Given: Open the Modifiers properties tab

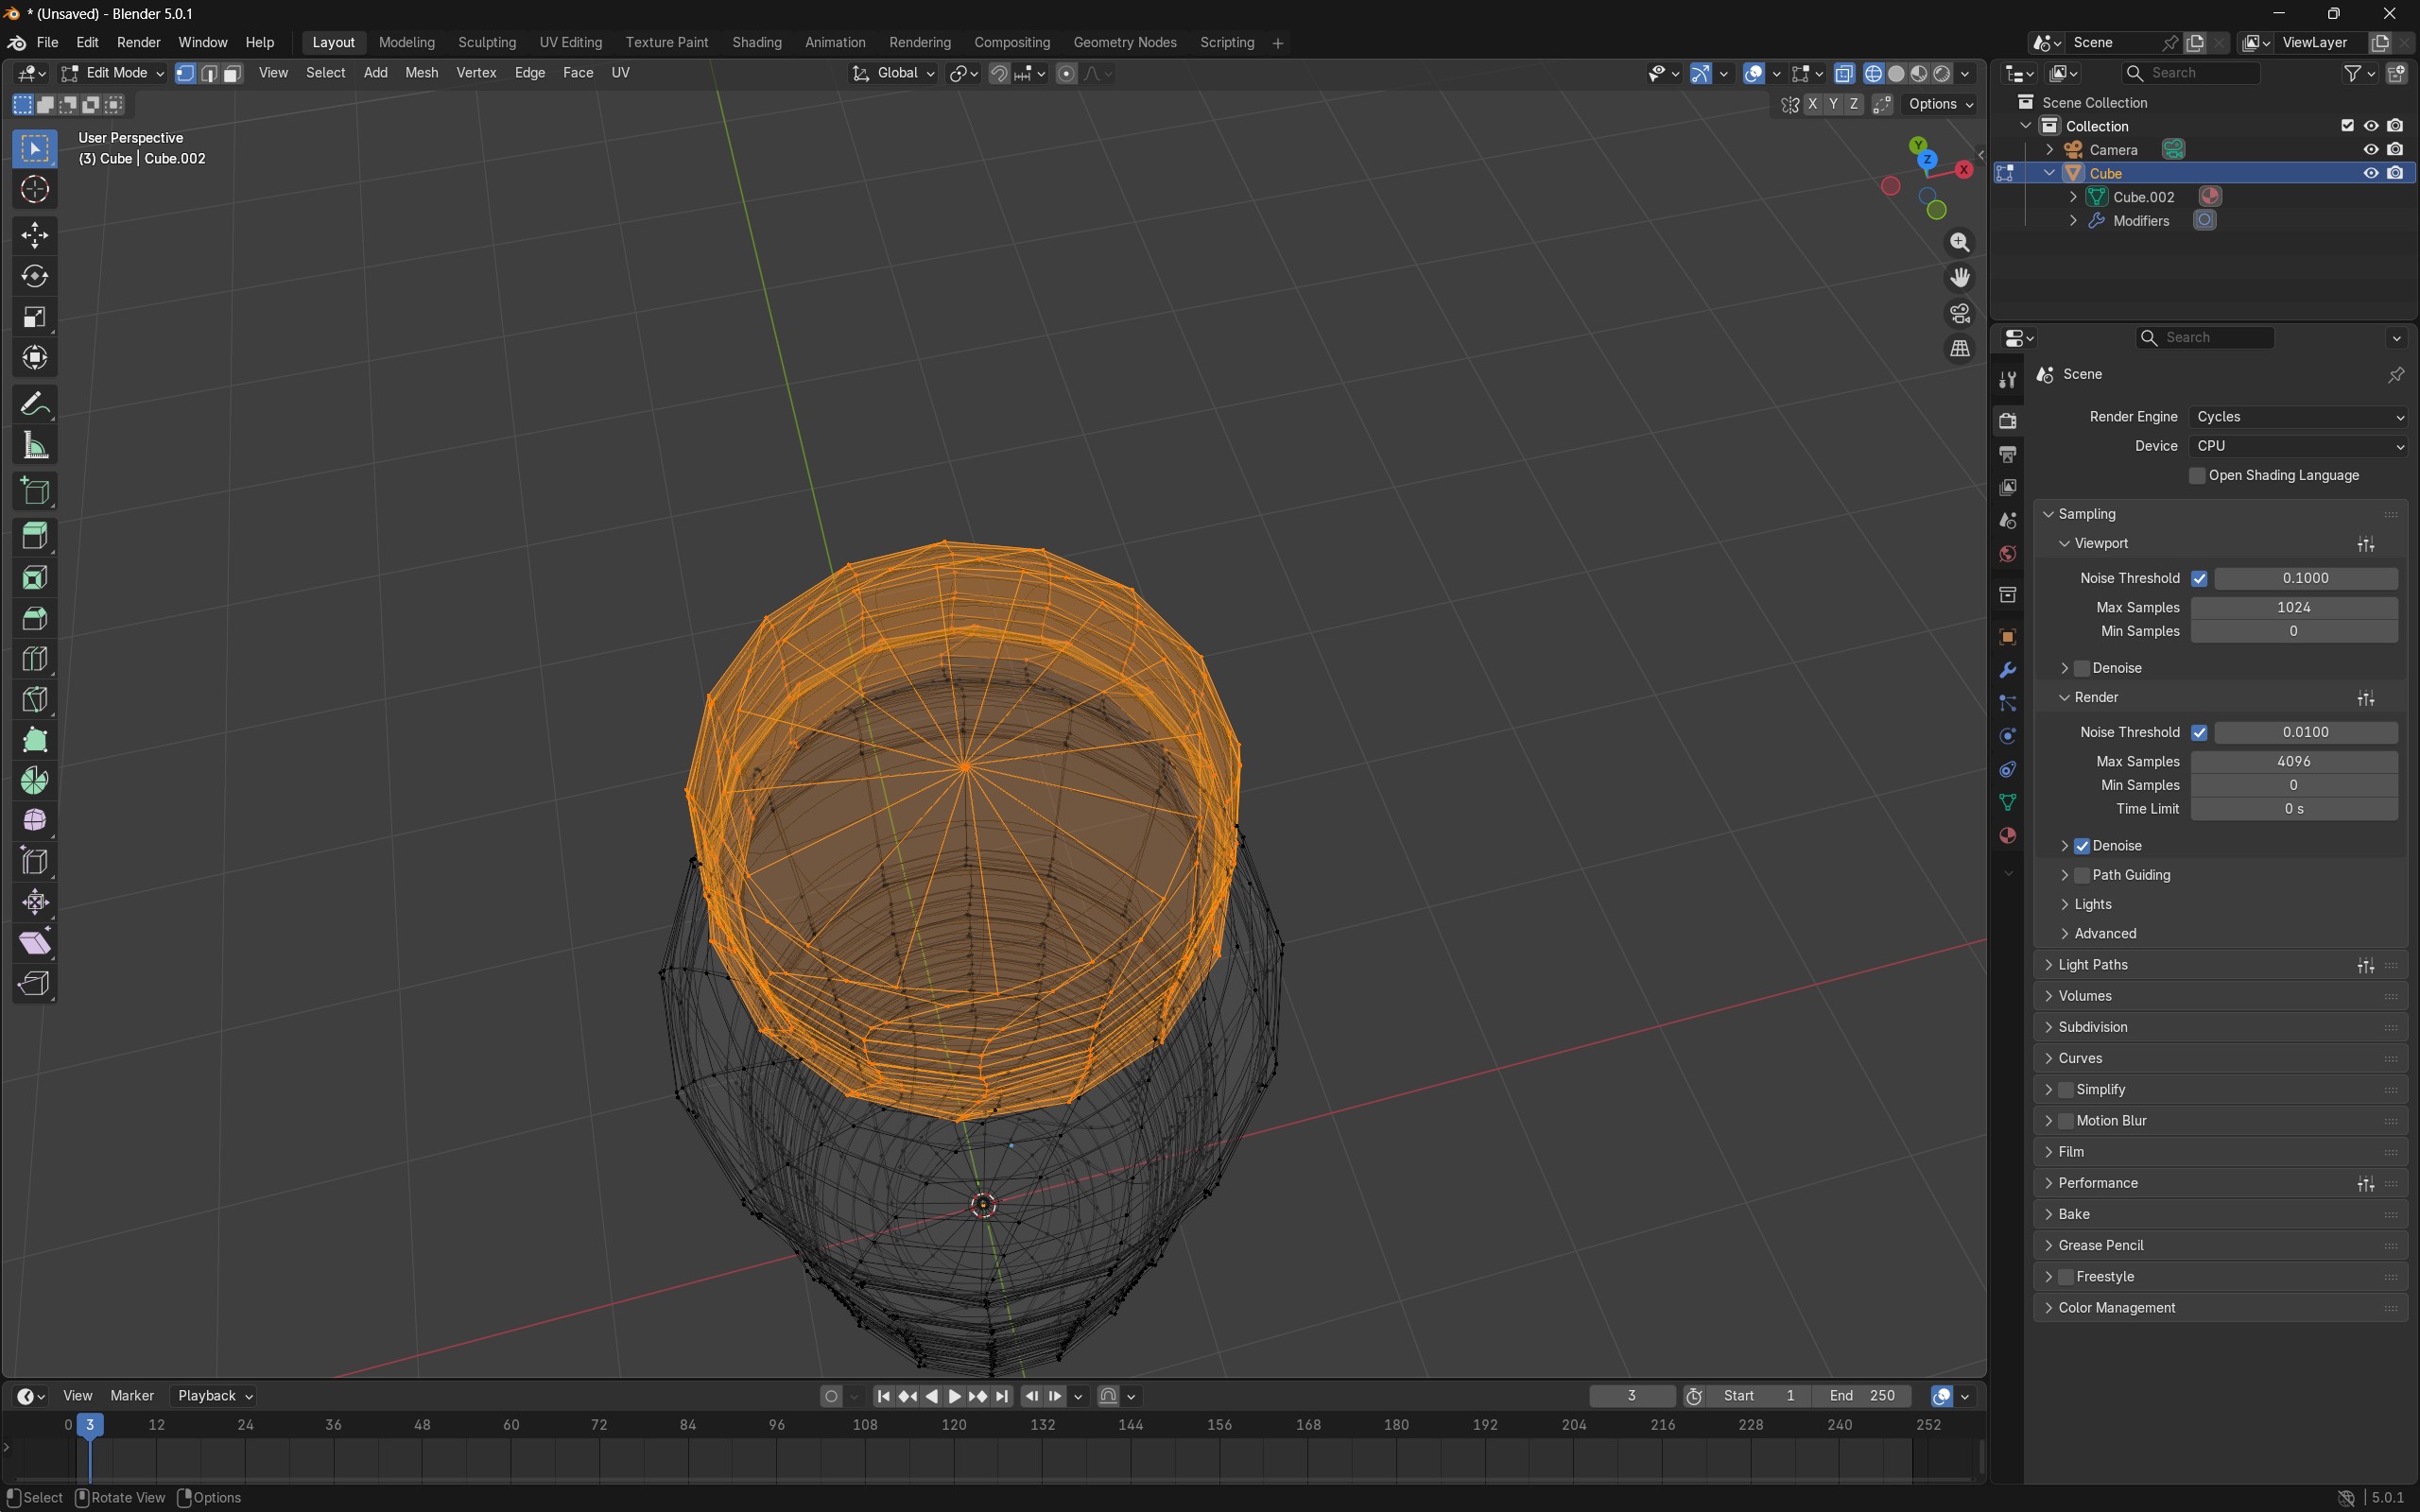Looking at the screenshot, I should click(2007, 670).
